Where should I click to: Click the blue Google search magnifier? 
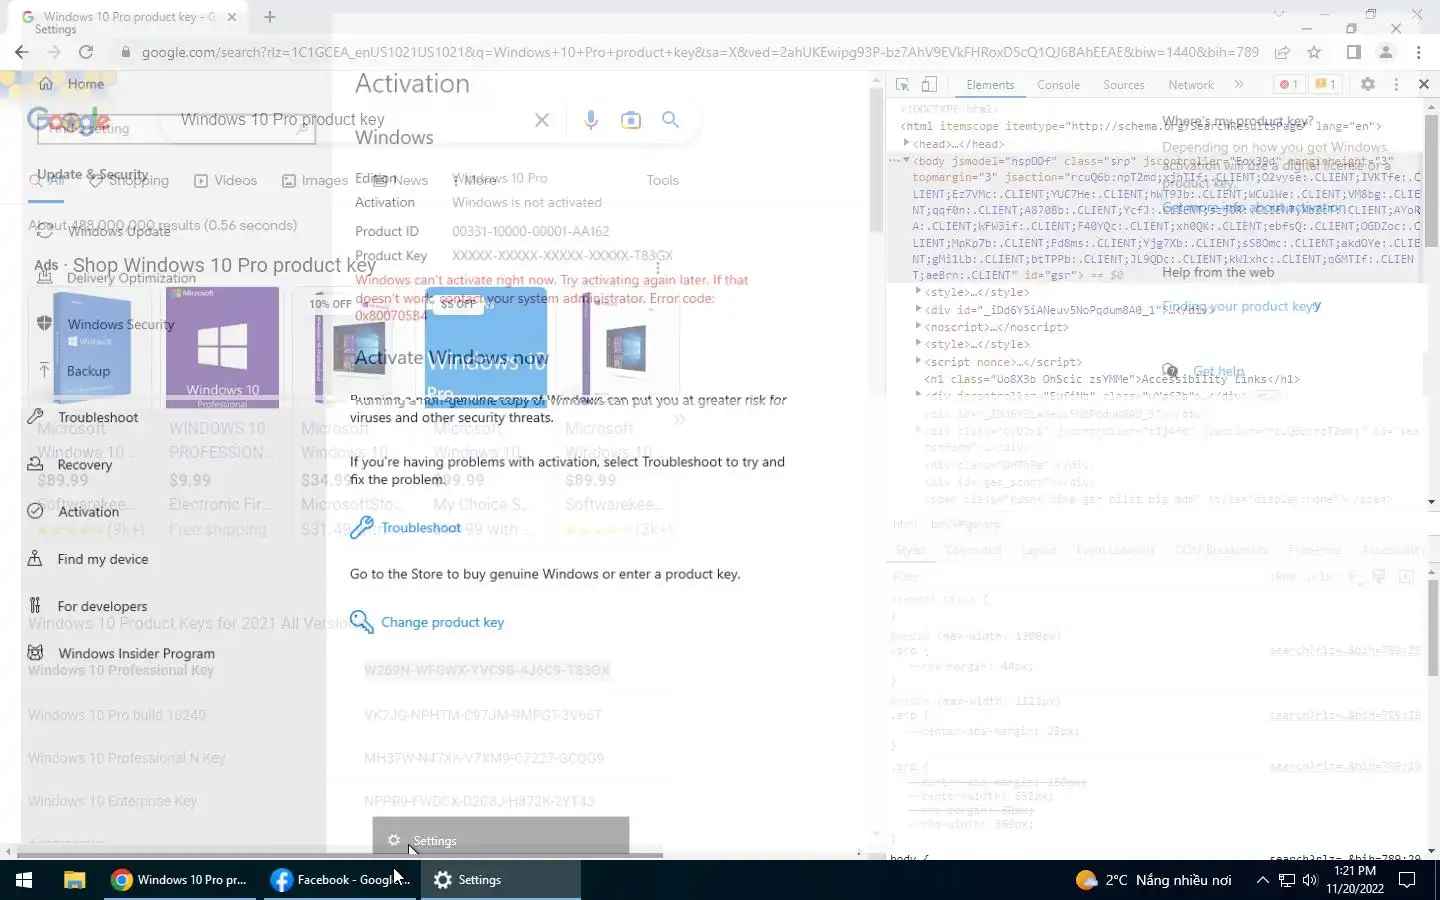pyautogui.click(x=670, y=120)
